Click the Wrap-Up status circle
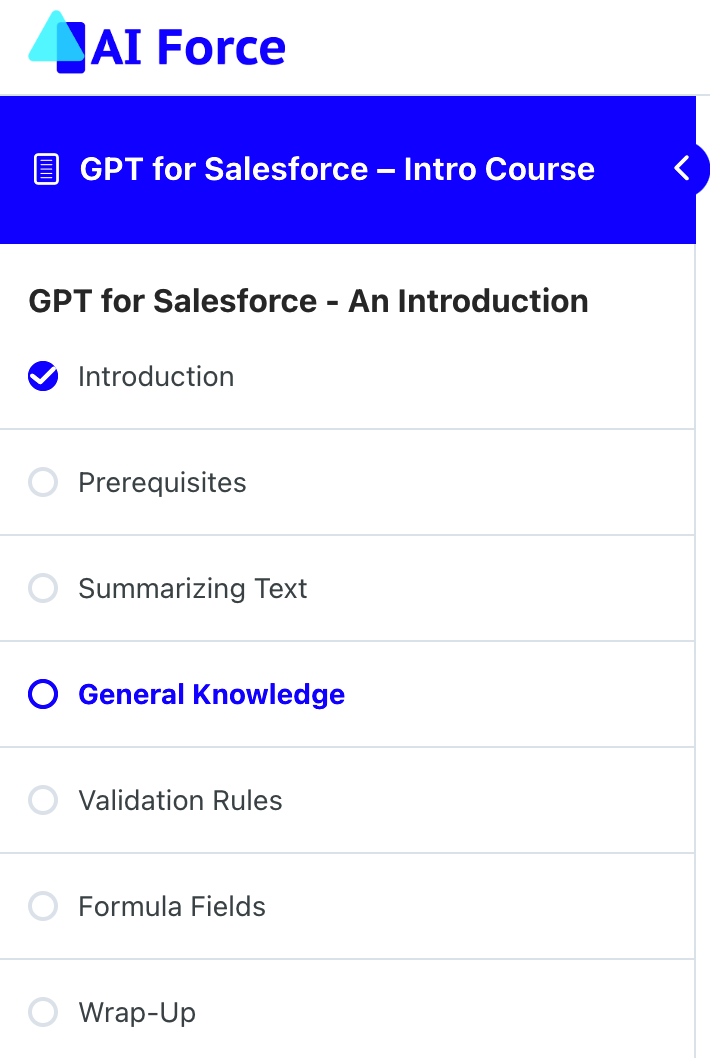The image size is (710, 1058). 43,1013
